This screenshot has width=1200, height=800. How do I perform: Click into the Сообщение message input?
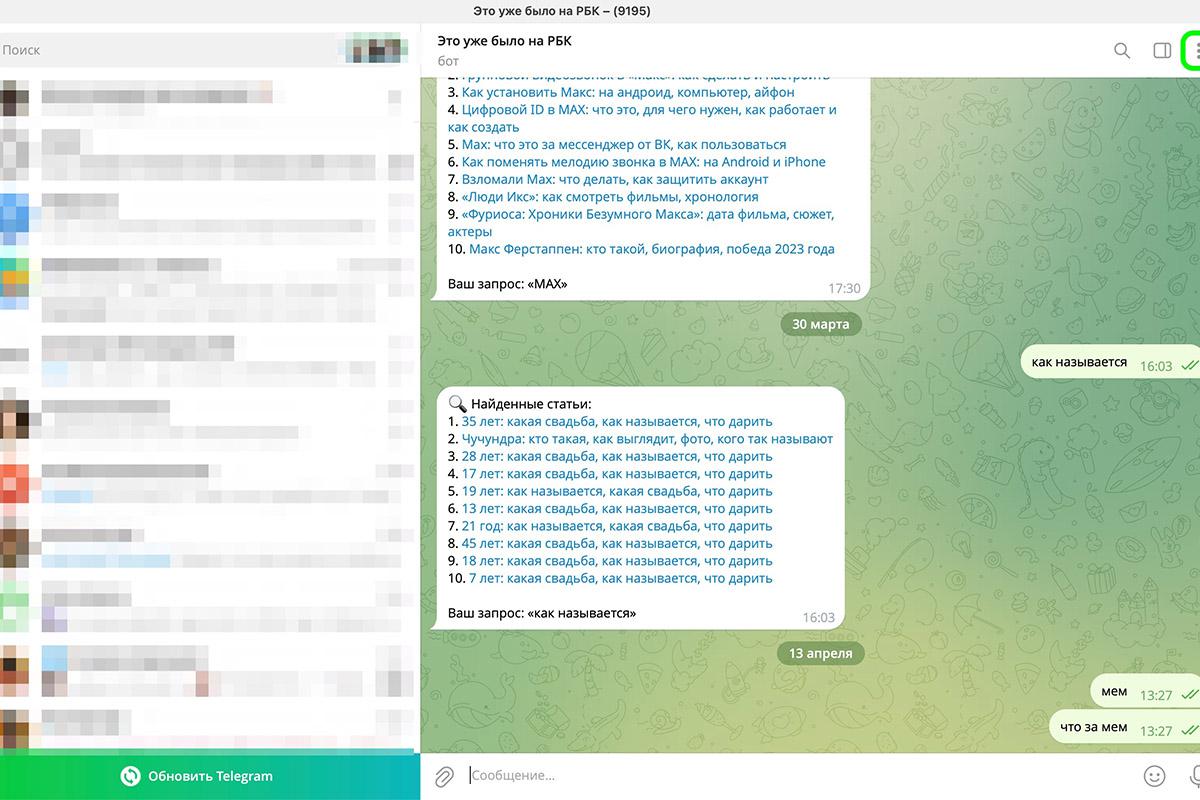800,775
